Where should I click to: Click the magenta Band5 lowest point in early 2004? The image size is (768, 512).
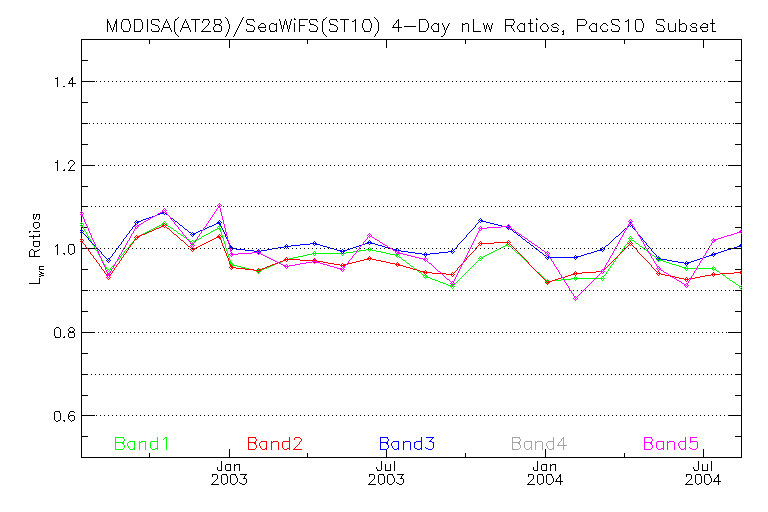[576, 298]
